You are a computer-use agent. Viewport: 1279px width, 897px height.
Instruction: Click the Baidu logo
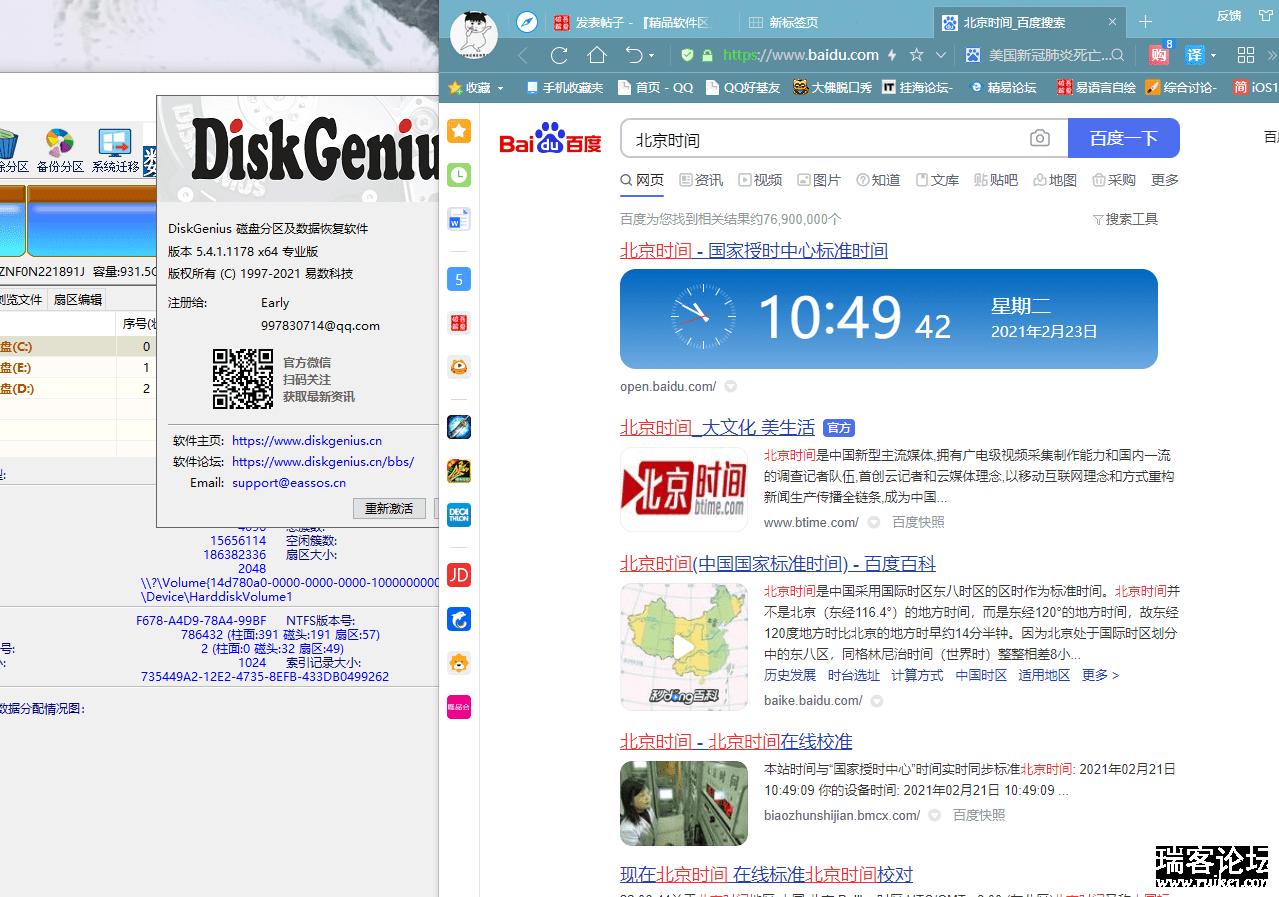click(x=550, y=139)
